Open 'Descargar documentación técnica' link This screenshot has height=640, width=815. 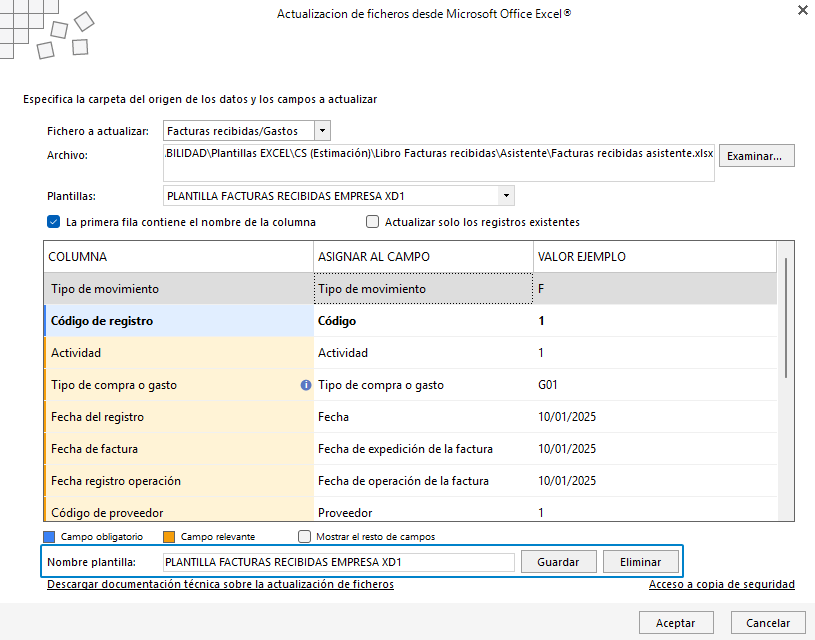pyautogui.click(x=220, y=584)
